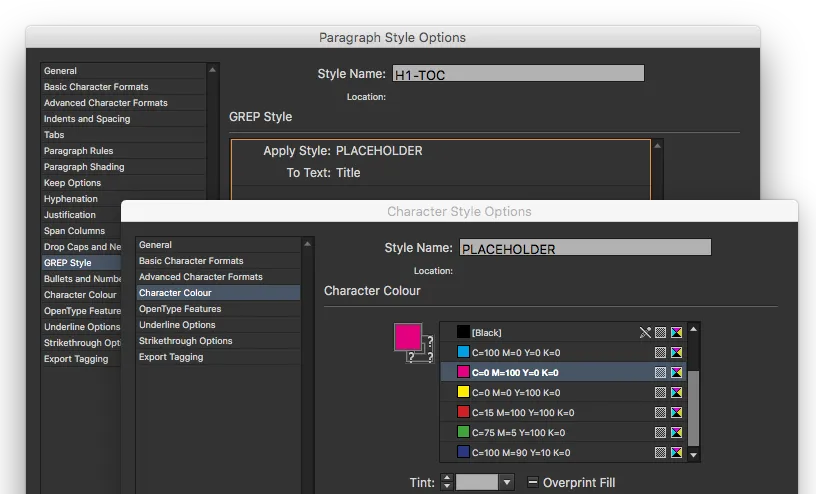Open Underline Options in Character Style Options

click(x=218, y=325)
